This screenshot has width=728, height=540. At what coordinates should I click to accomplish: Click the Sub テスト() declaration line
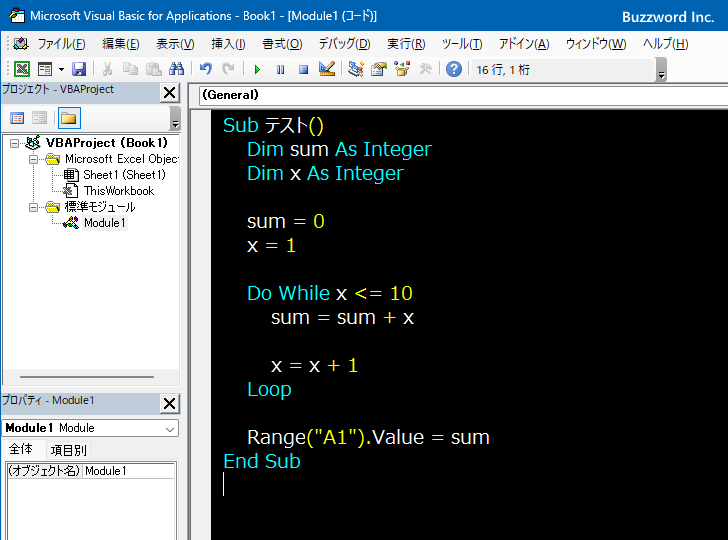(273, 125)
